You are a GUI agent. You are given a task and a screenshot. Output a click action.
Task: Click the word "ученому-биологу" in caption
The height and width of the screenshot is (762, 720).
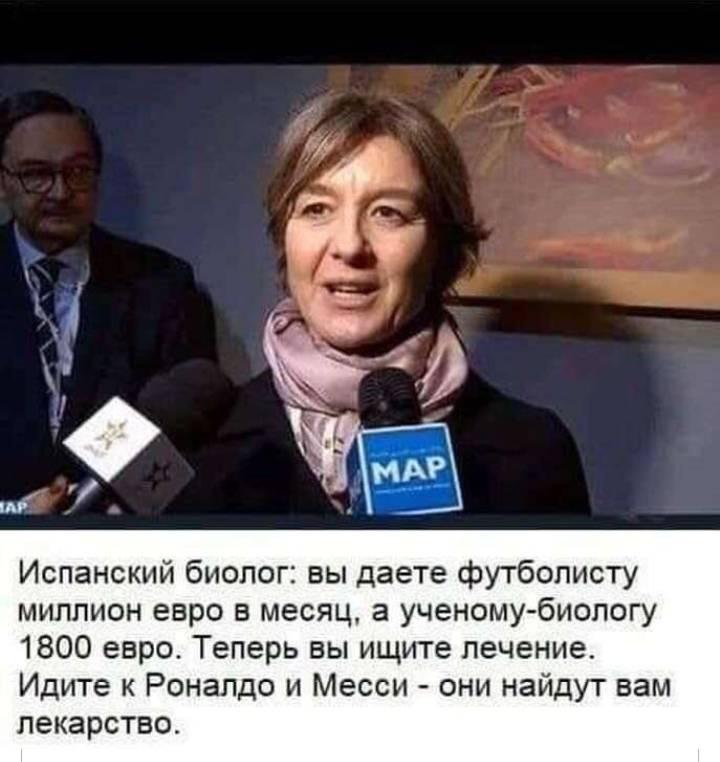click(x=528, y=612)
